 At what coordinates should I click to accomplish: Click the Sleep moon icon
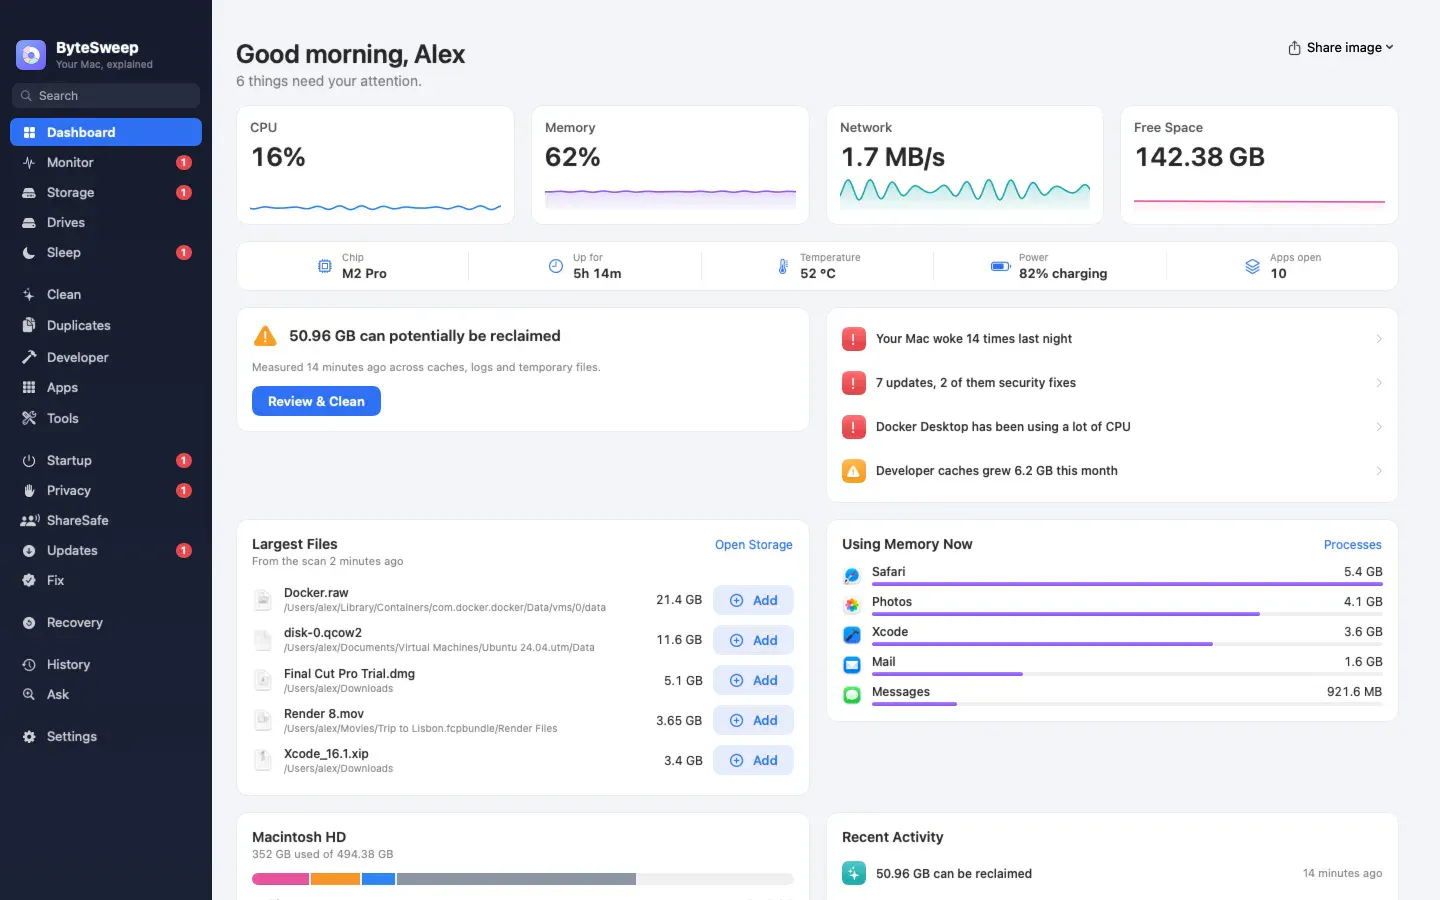click(29, 252)
